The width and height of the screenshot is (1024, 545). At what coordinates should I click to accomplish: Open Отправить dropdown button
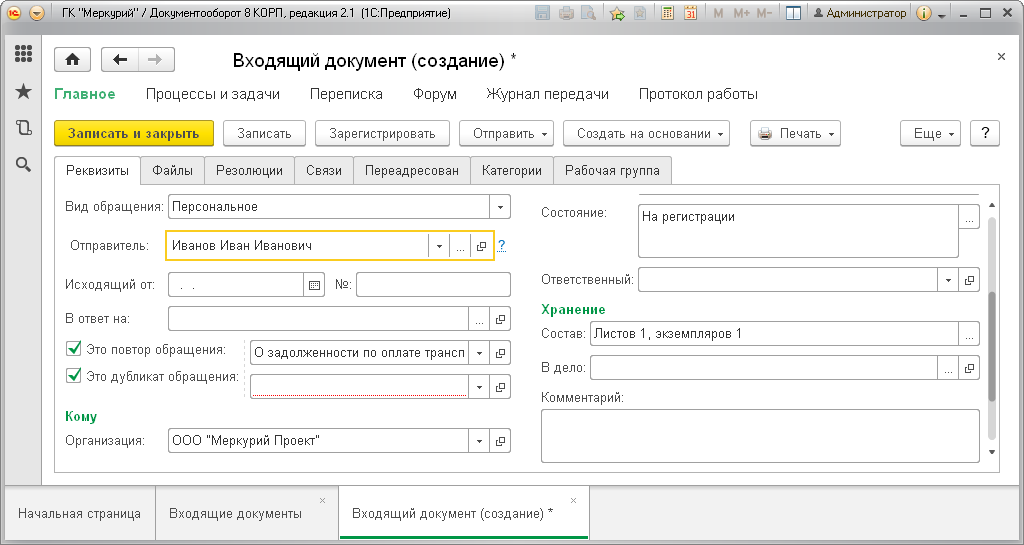506,133
